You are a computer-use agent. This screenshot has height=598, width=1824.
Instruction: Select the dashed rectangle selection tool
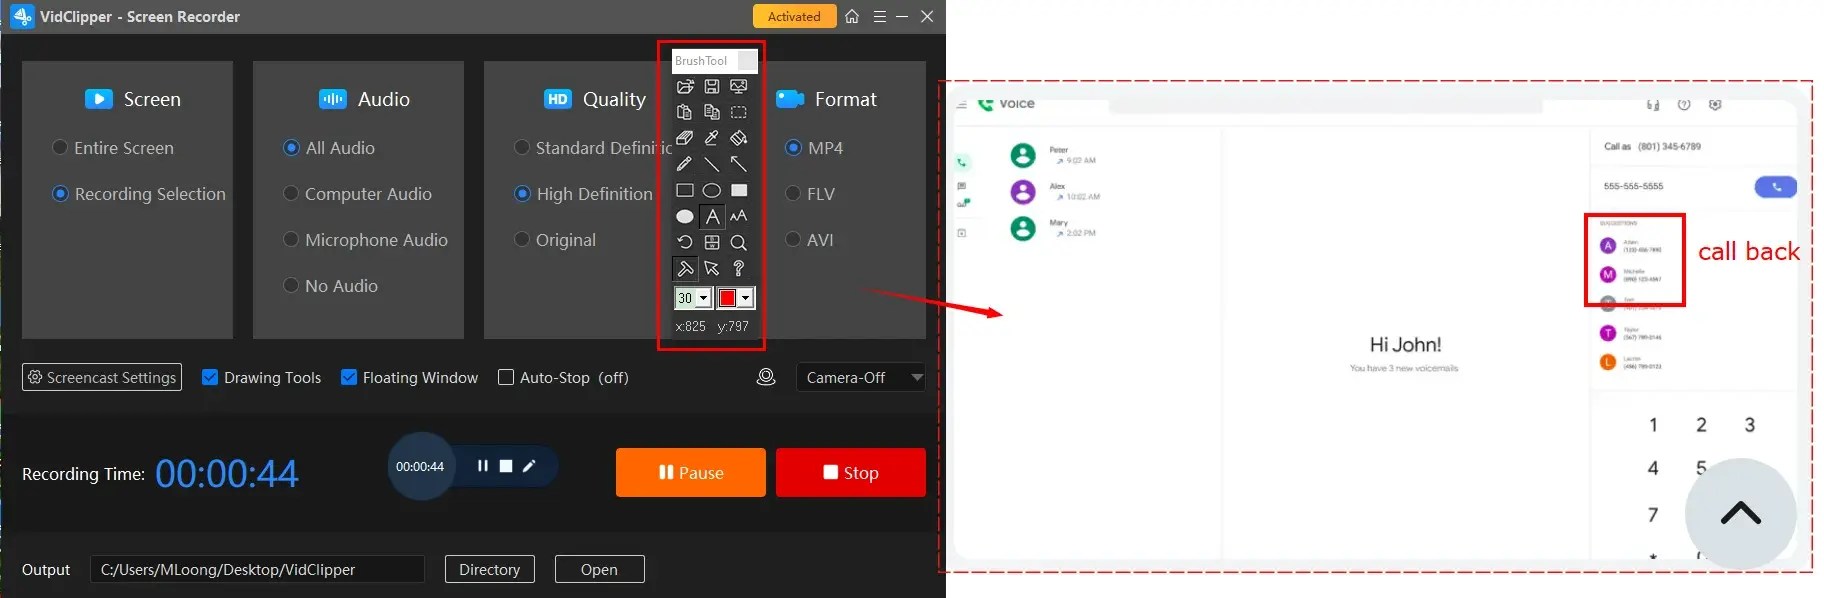point(739,112)
